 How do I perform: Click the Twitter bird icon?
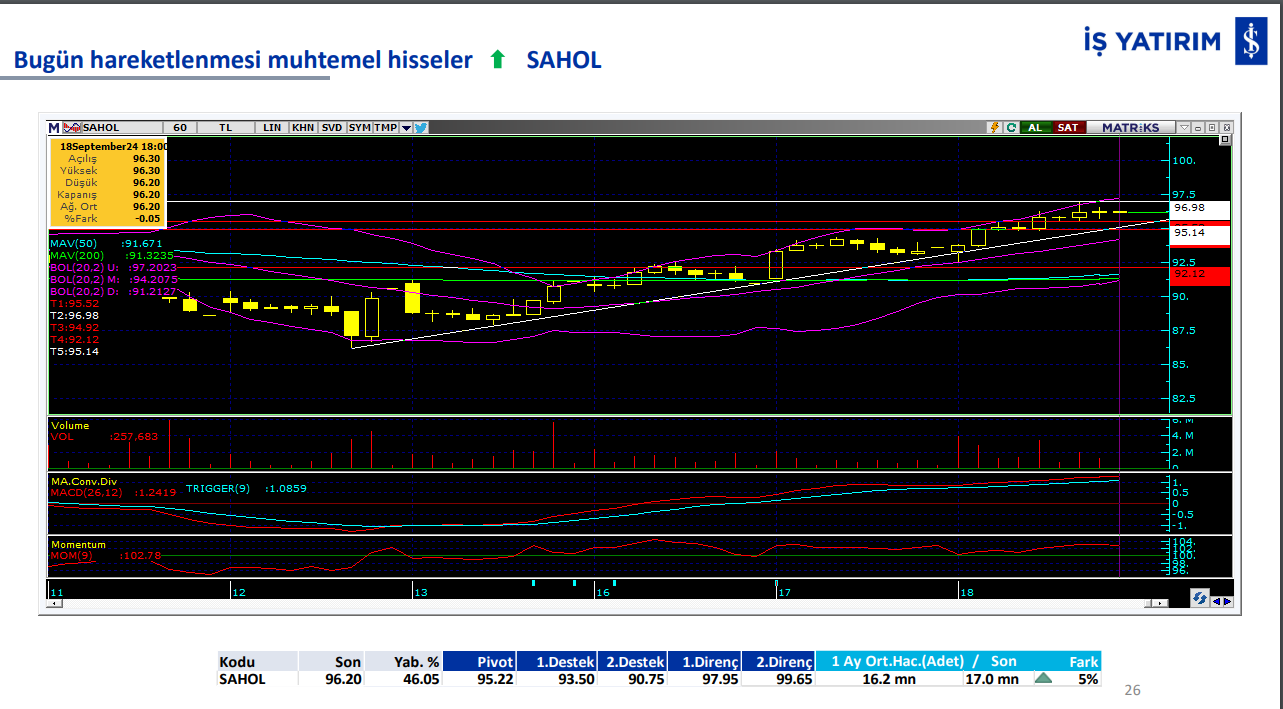[x=421, y=128]
